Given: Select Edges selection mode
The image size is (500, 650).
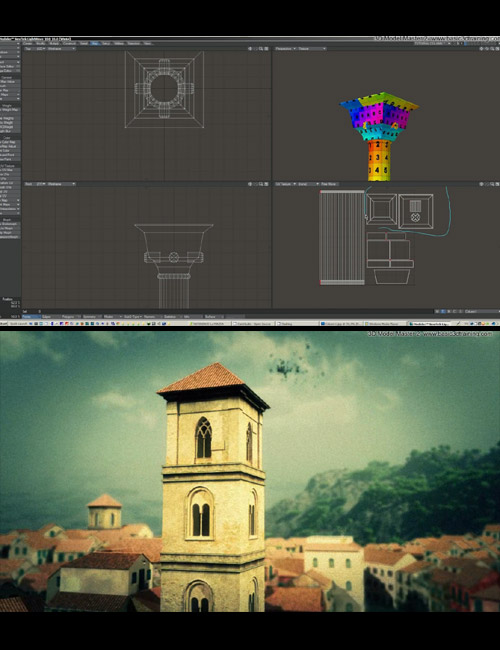Looking at the screenshot, I should click(x=49, y=317).
